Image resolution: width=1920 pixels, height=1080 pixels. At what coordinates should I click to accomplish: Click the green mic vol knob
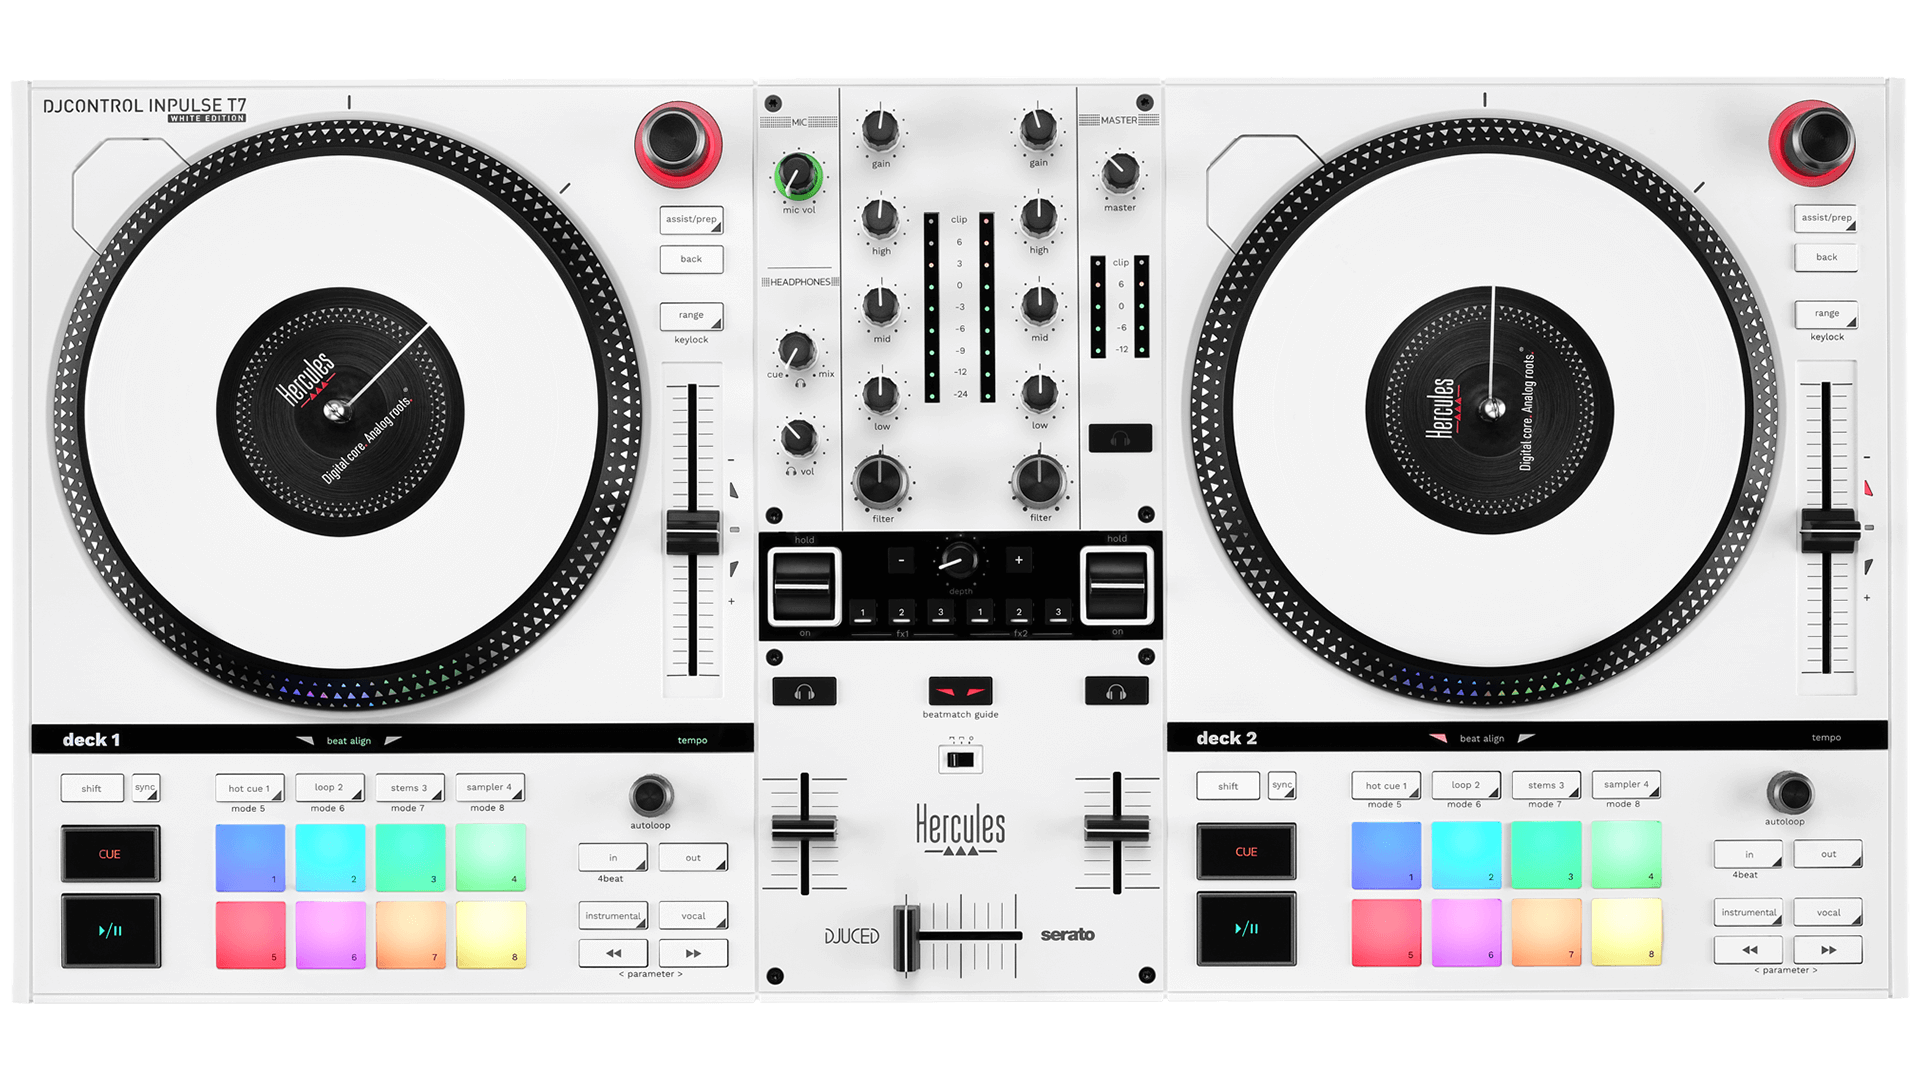(798, 177)
